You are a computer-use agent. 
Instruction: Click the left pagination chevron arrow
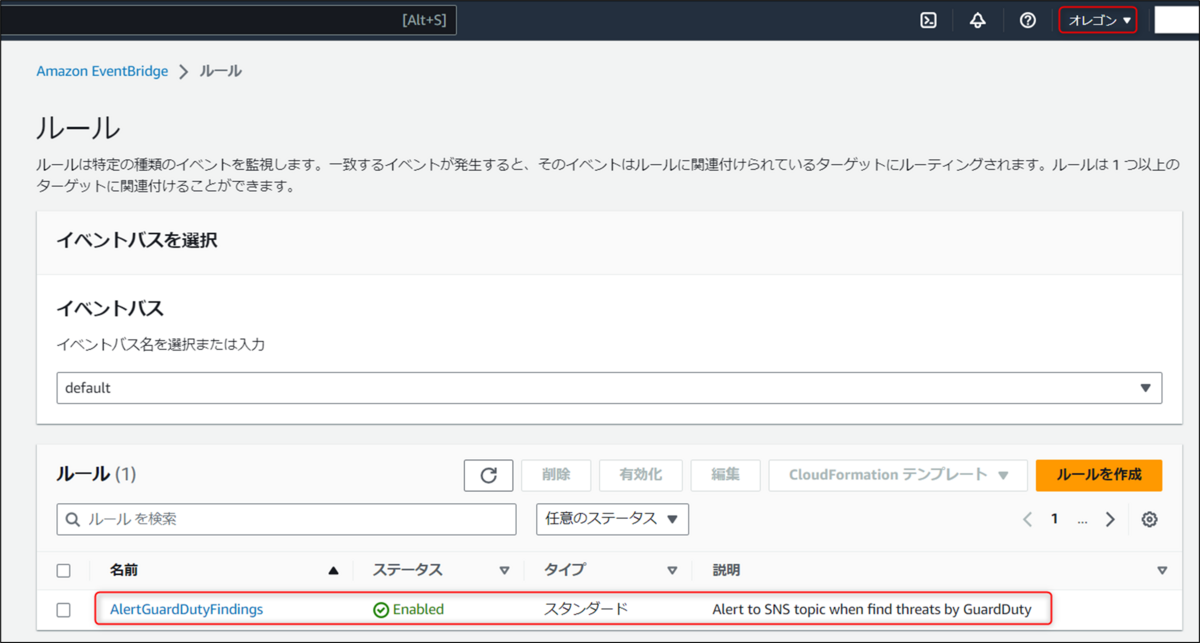[1027, 519]
